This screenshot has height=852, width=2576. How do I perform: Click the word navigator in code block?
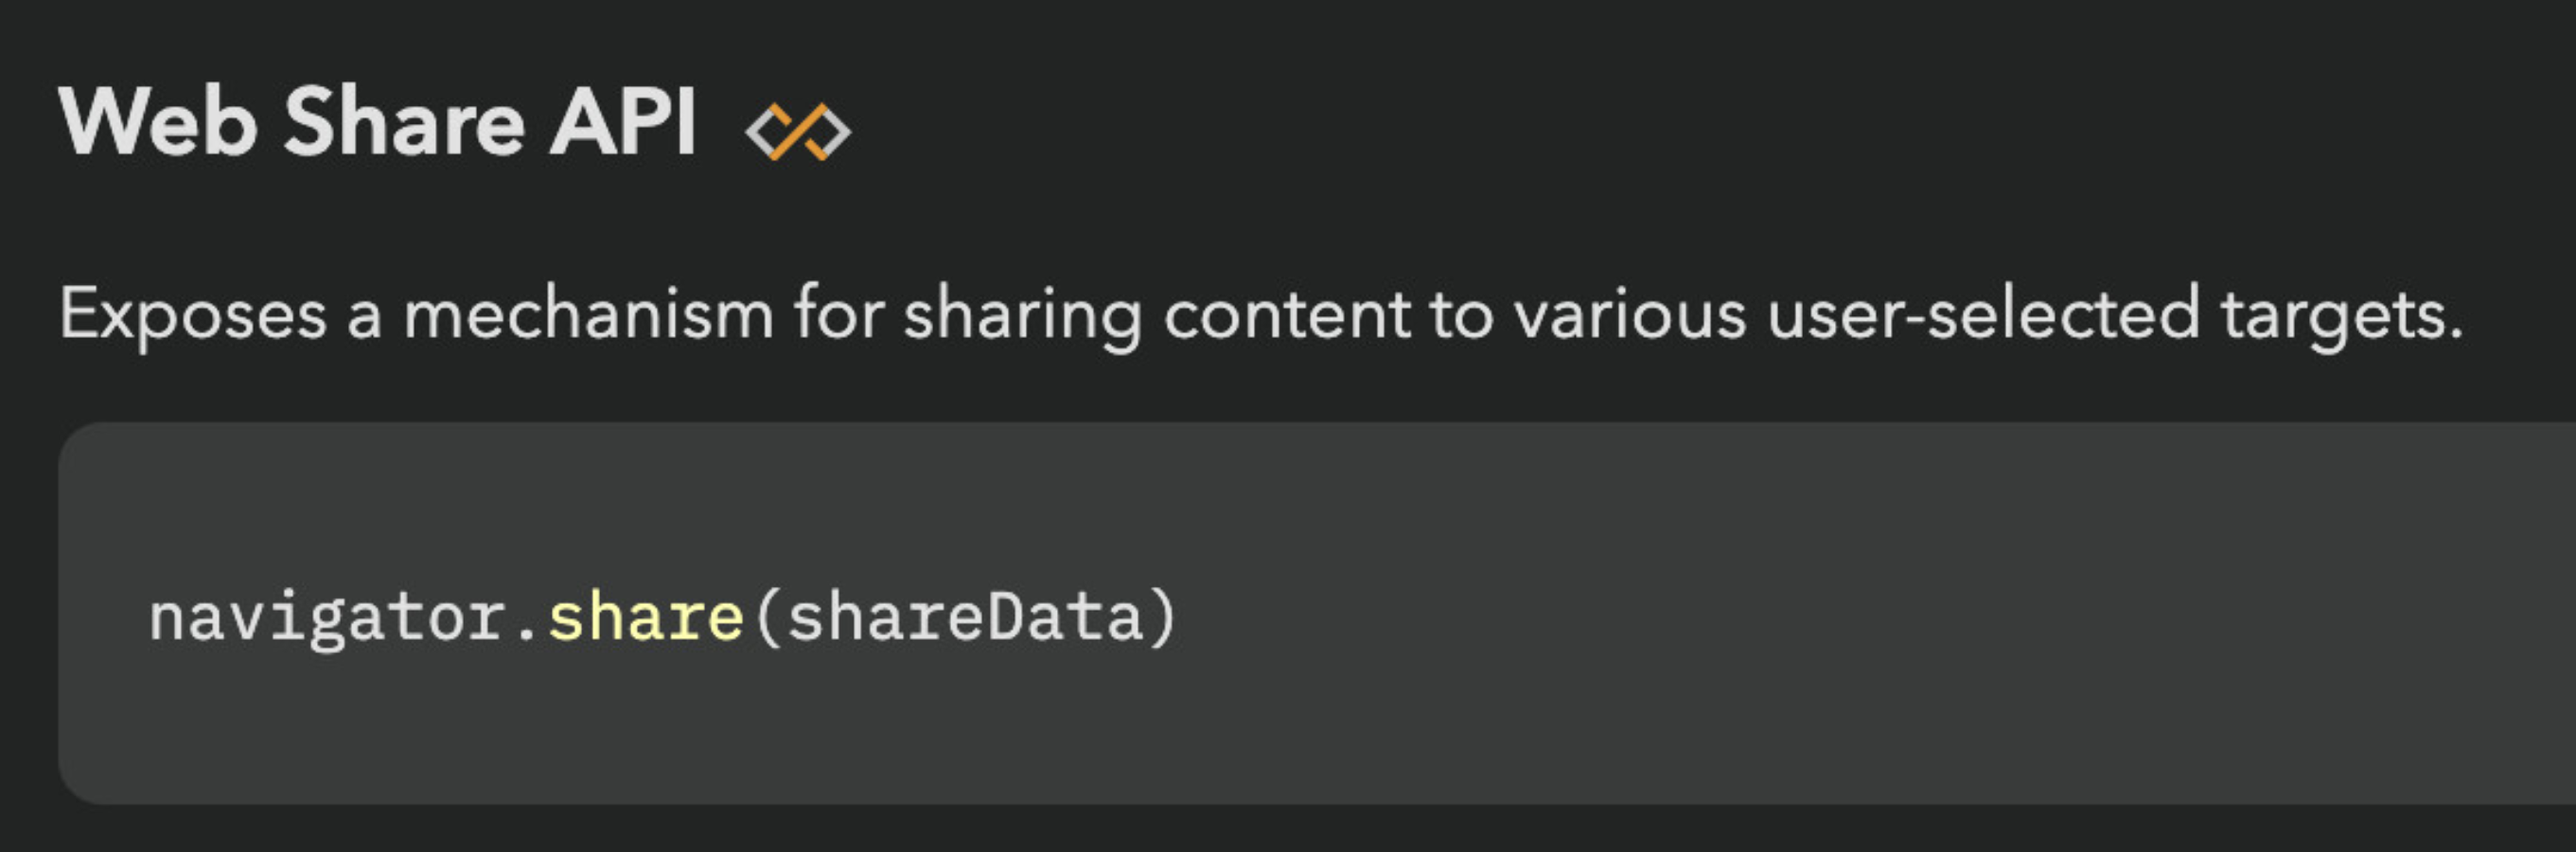point(328,618)
